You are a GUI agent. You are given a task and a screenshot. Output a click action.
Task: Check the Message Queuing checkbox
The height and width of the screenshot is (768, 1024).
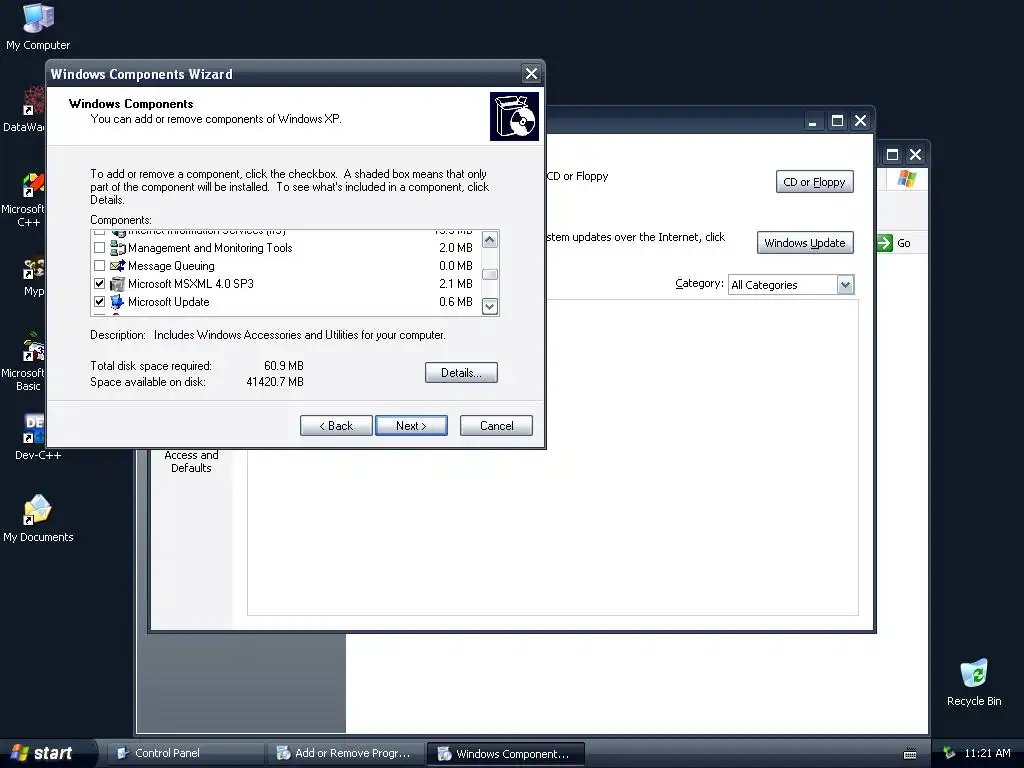coord(99,266)
